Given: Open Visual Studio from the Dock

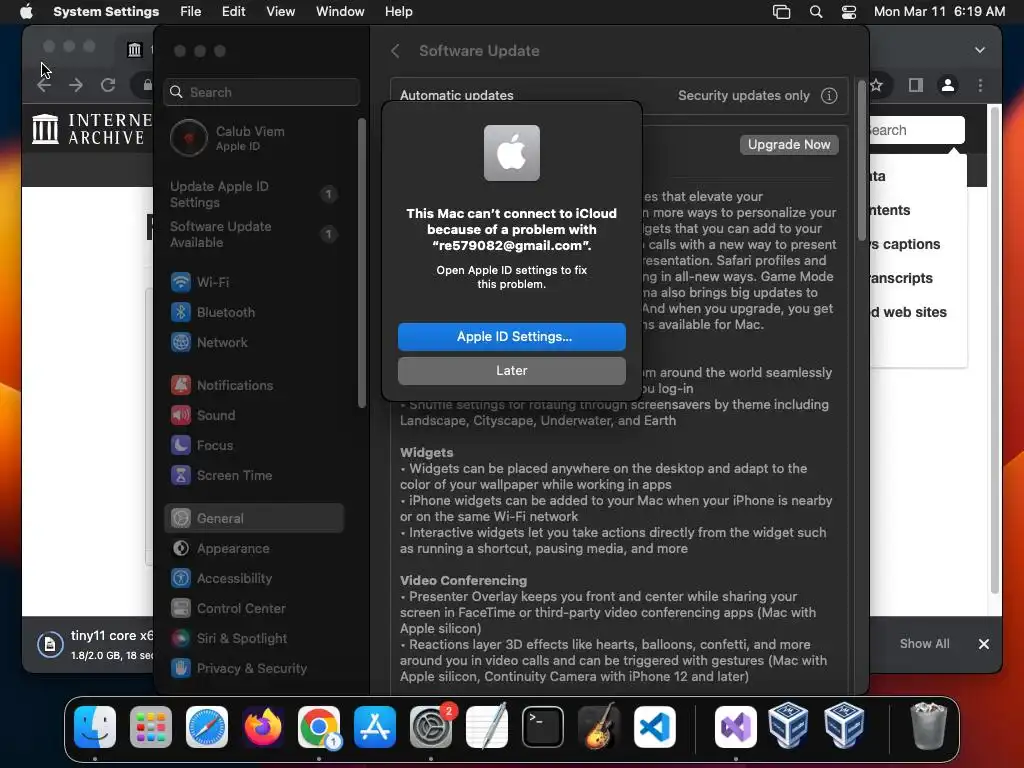Looking at the screenshot, I should pyautogui.click(x=735, y=727).
